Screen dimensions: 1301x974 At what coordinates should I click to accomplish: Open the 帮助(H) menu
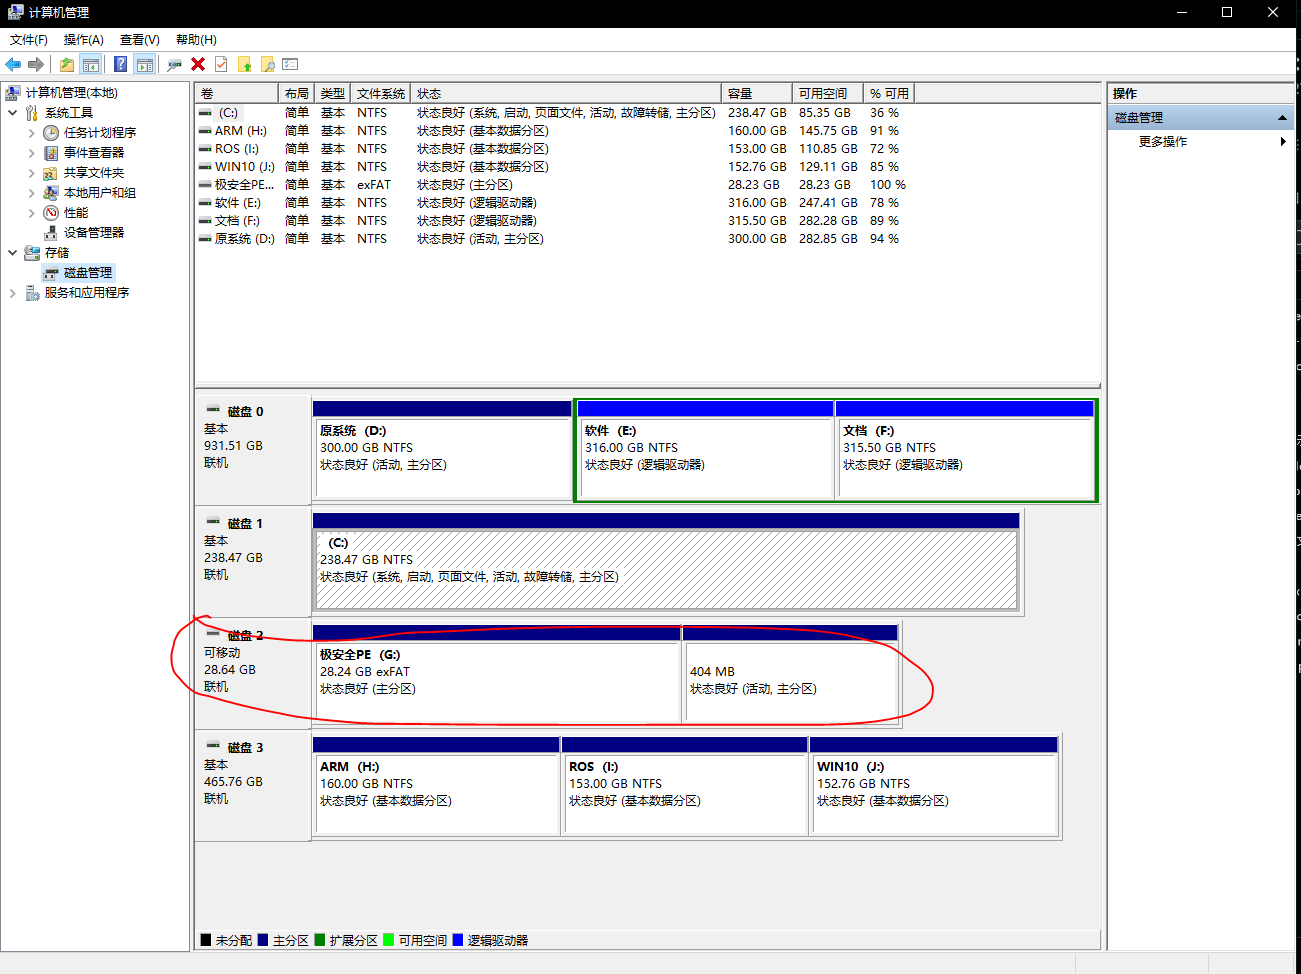(x=196, y=40)
